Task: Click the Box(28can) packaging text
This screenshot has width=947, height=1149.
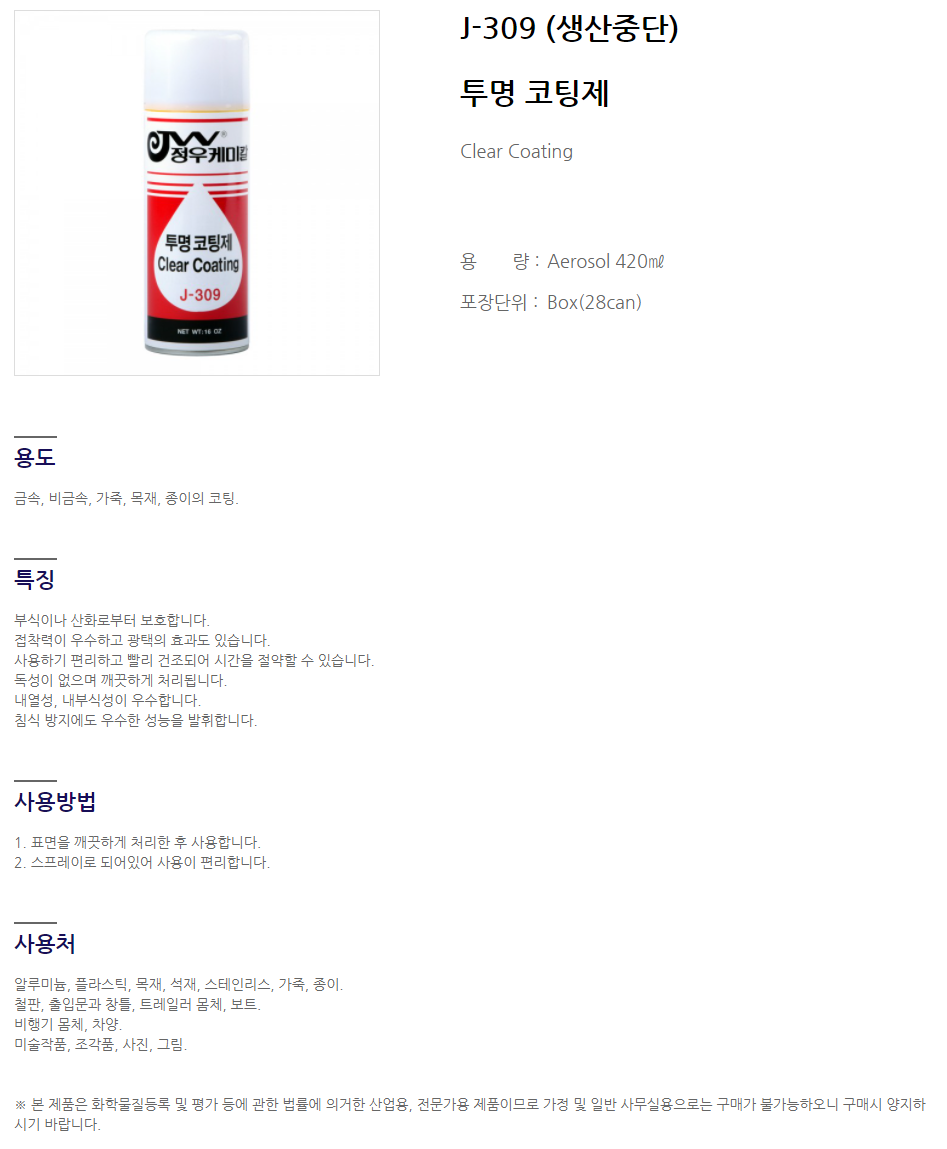Action: pyautogui.click(x=594, y=303)
